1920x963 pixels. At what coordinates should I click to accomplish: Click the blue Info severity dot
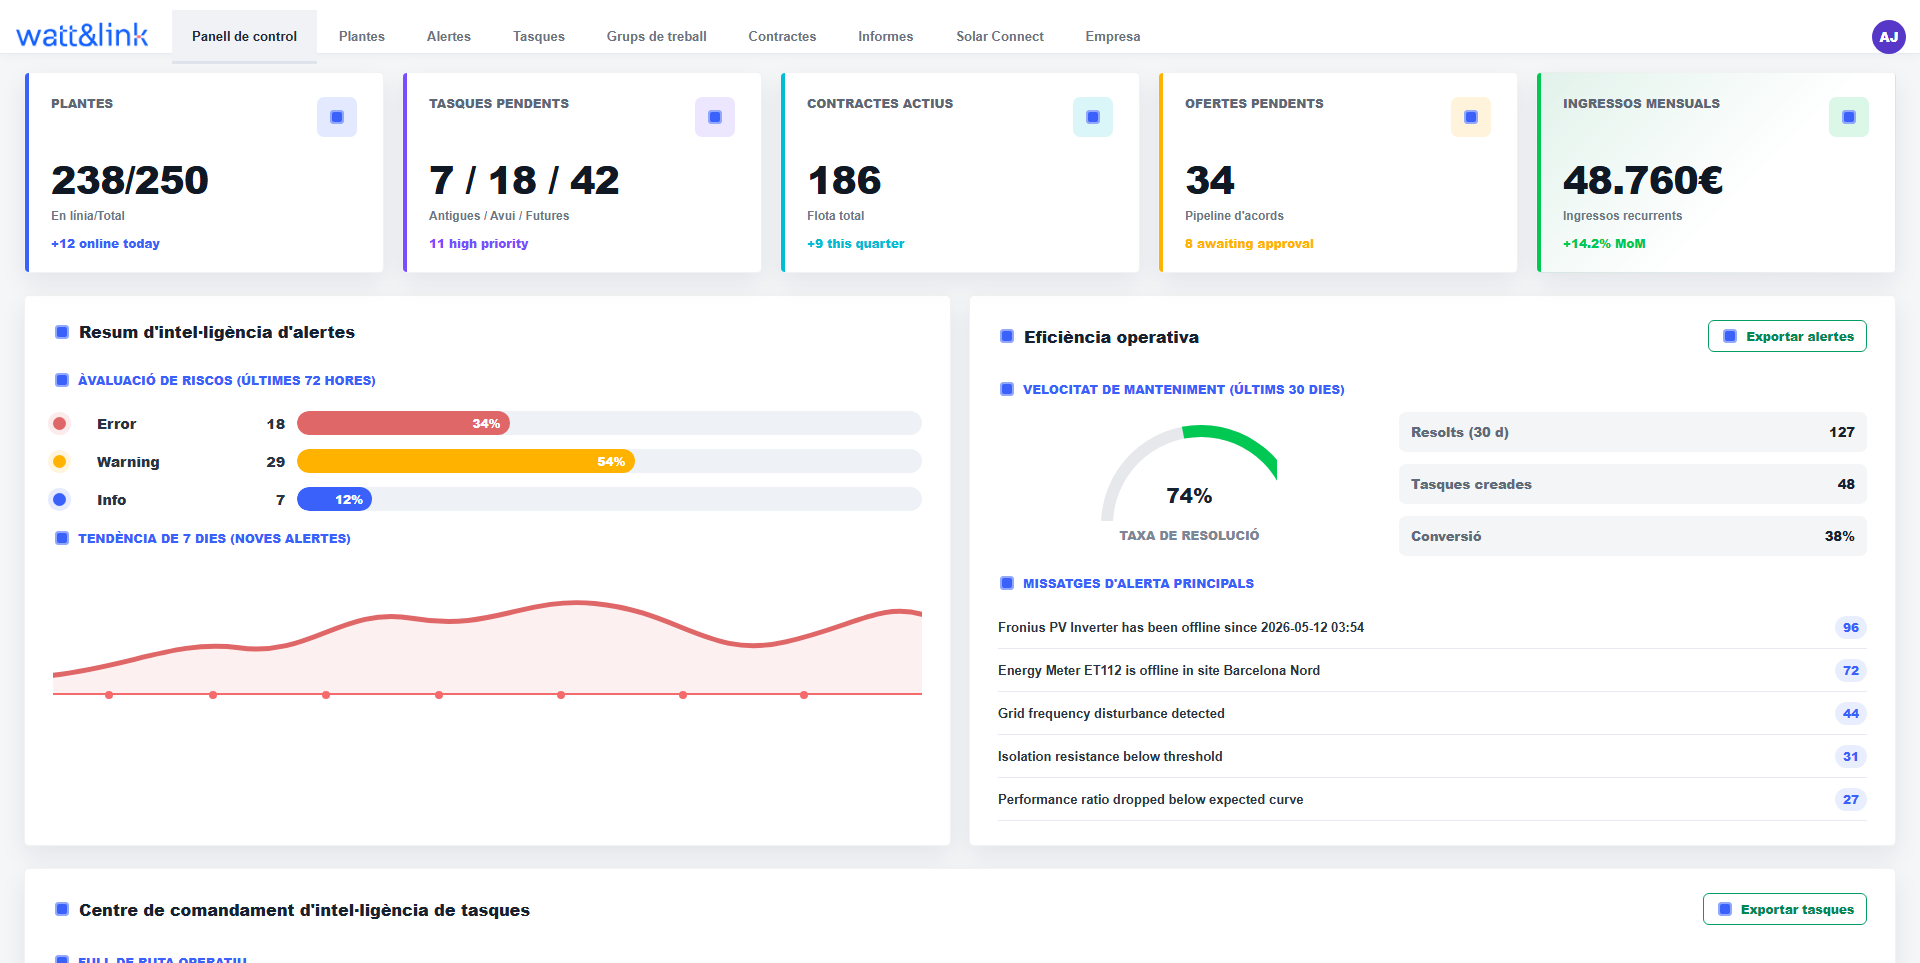click(60, 500)
